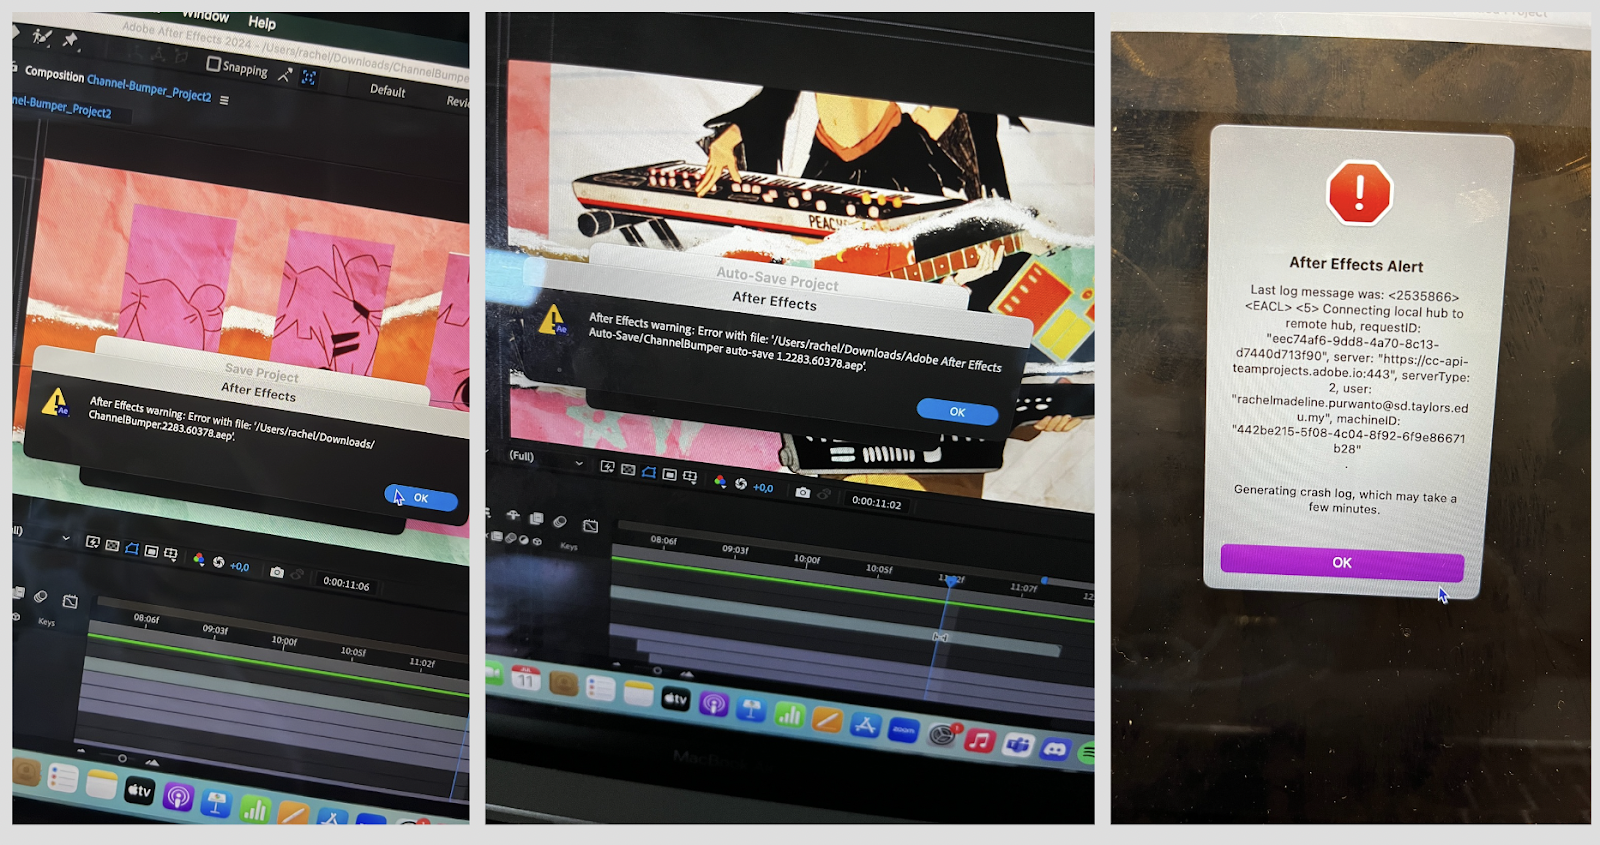
Task: Open Numbers from the left photo dock
Action: click(255, 809)
